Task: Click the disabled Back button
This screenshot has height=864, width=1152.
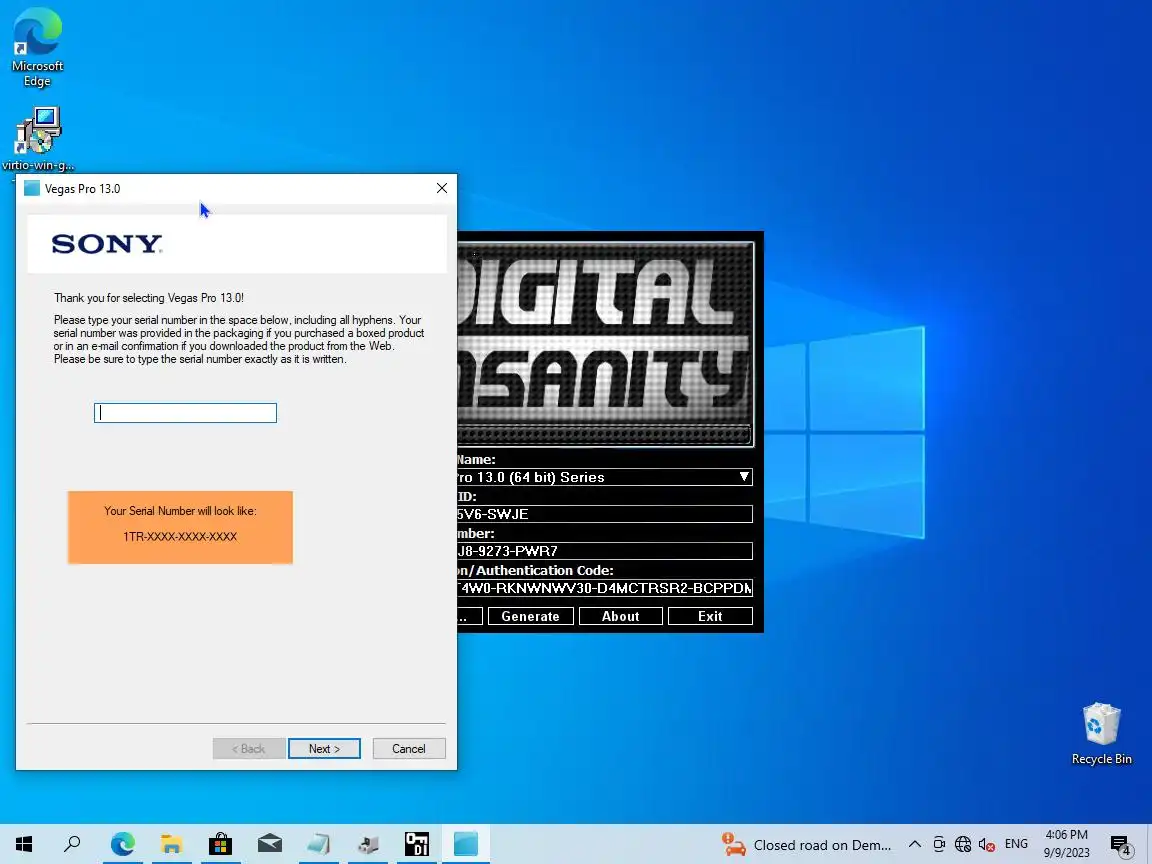Action: [249, 749]
